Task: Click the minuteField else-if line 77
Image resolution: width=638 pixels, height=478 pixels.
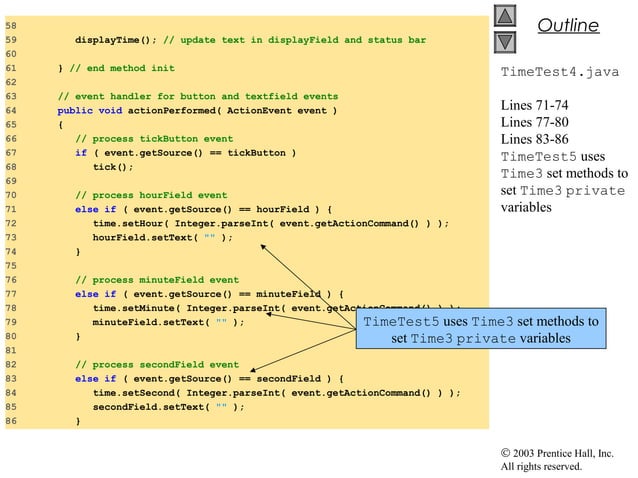Action: click(x=209, y=294)
